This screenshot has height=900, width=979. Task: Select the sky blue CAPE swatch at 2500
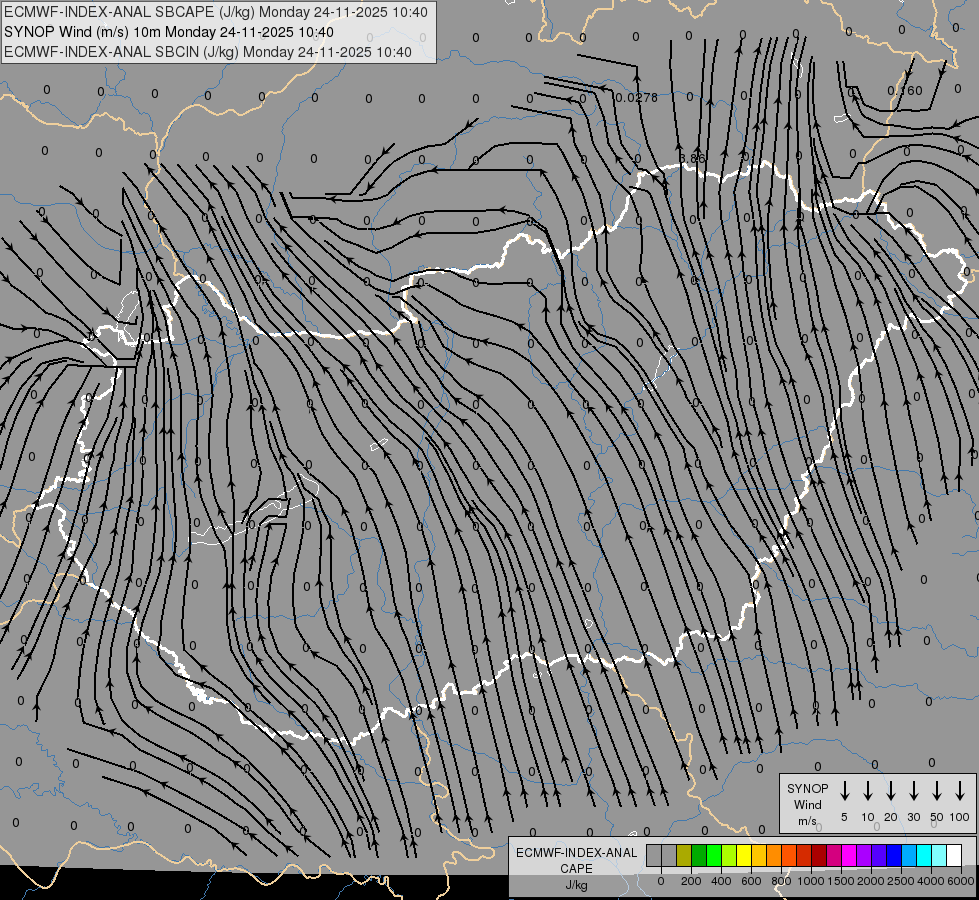910,855
